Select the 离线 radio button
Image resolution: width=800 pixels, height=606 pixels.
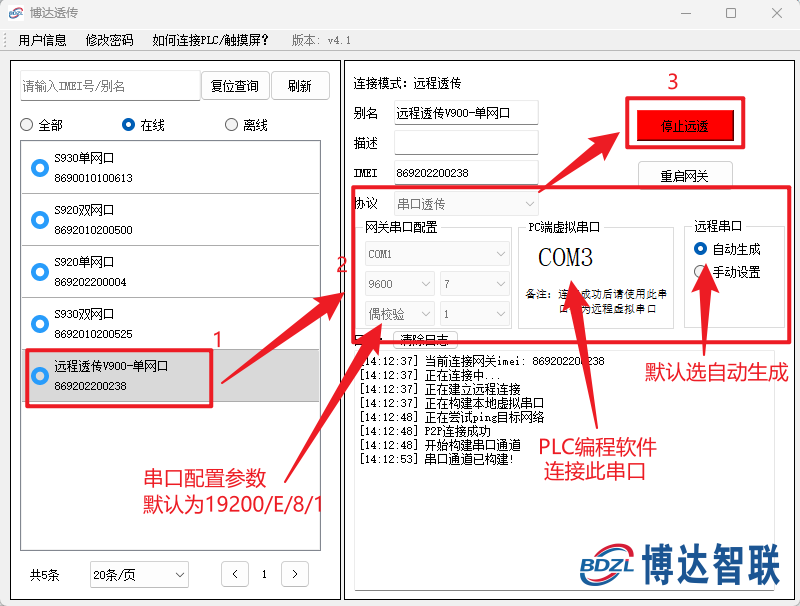[231, 124]
